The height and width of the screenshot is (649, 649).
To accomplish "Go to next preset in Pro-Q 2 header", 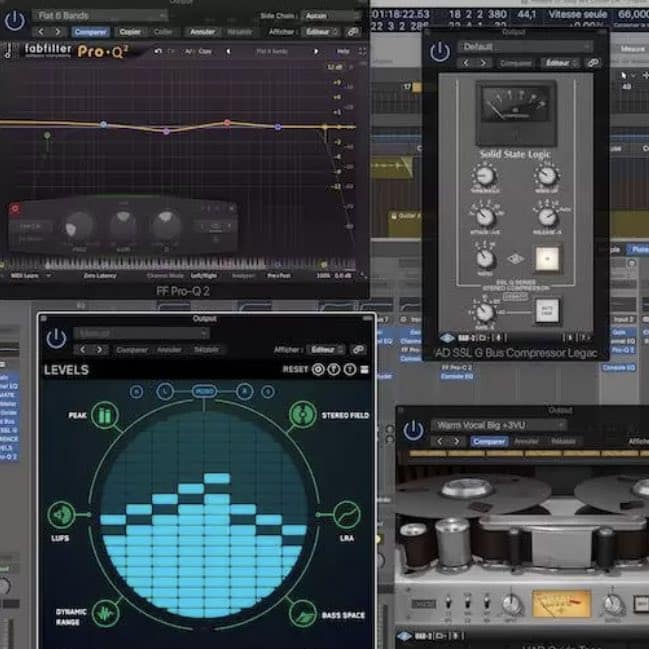I will (x=58, y=32).
